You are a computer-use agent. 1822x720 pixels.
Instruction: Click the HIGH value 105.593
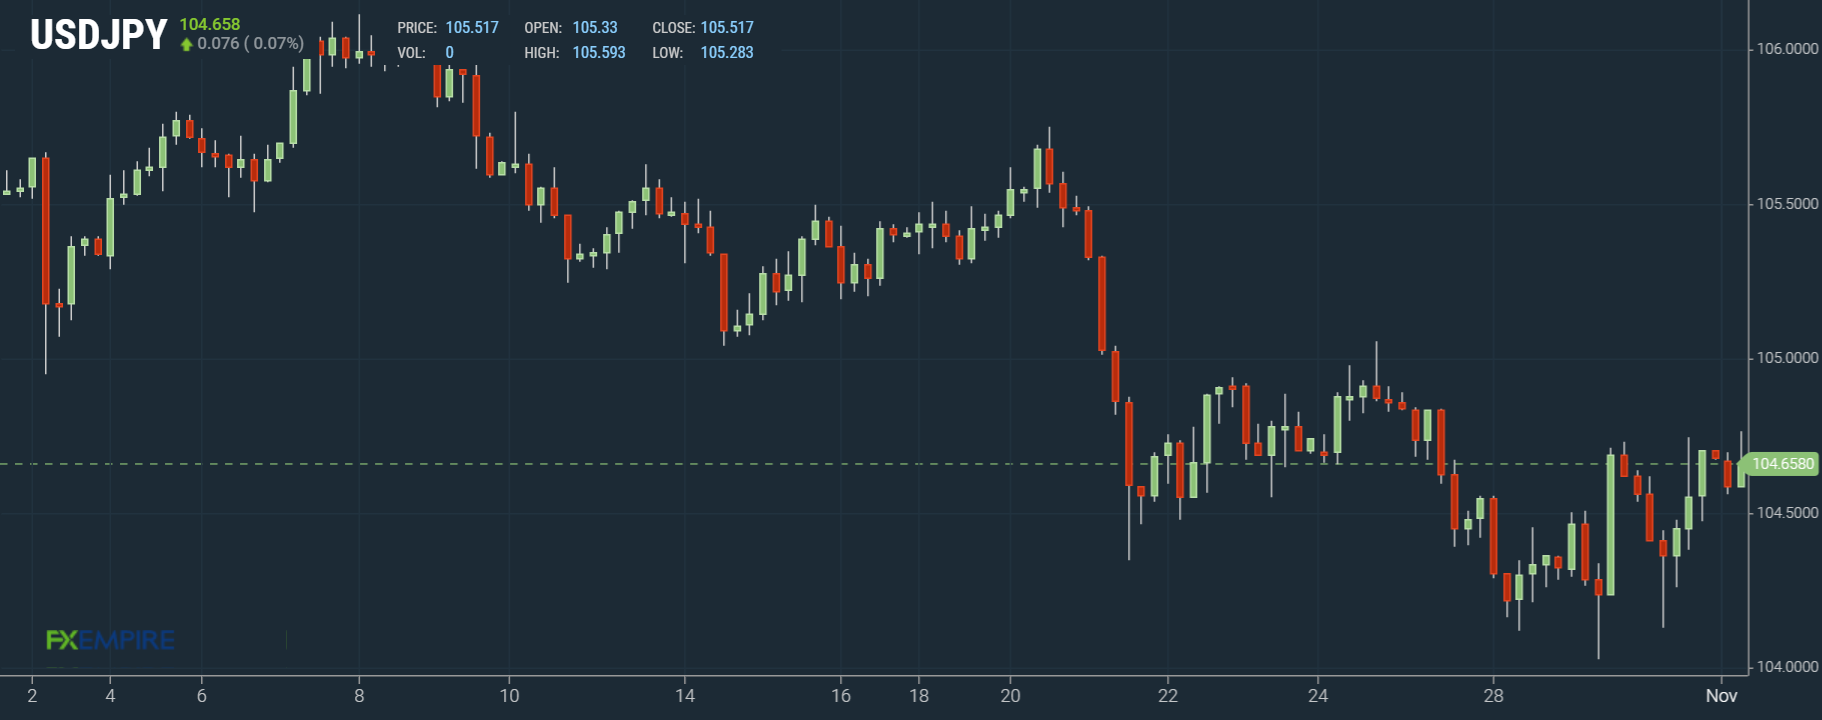click(599, 52)
